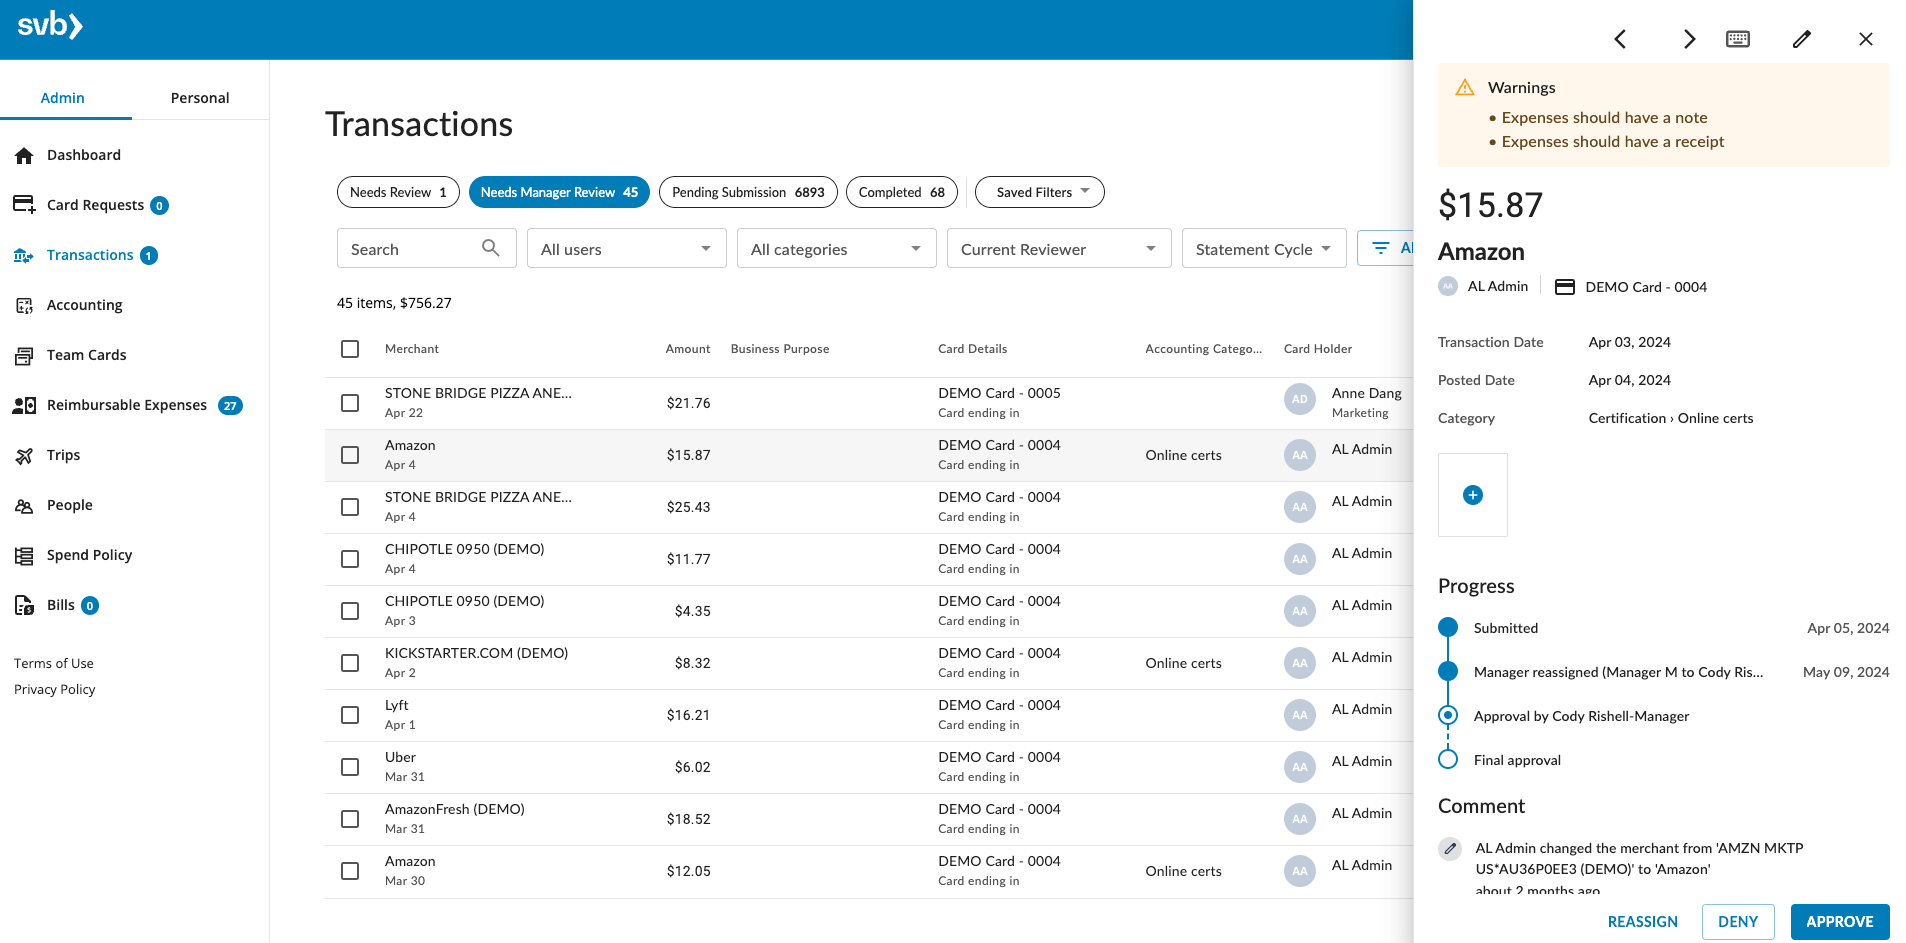Click AL Admin avatar in detail panel

coord(1448,286)
